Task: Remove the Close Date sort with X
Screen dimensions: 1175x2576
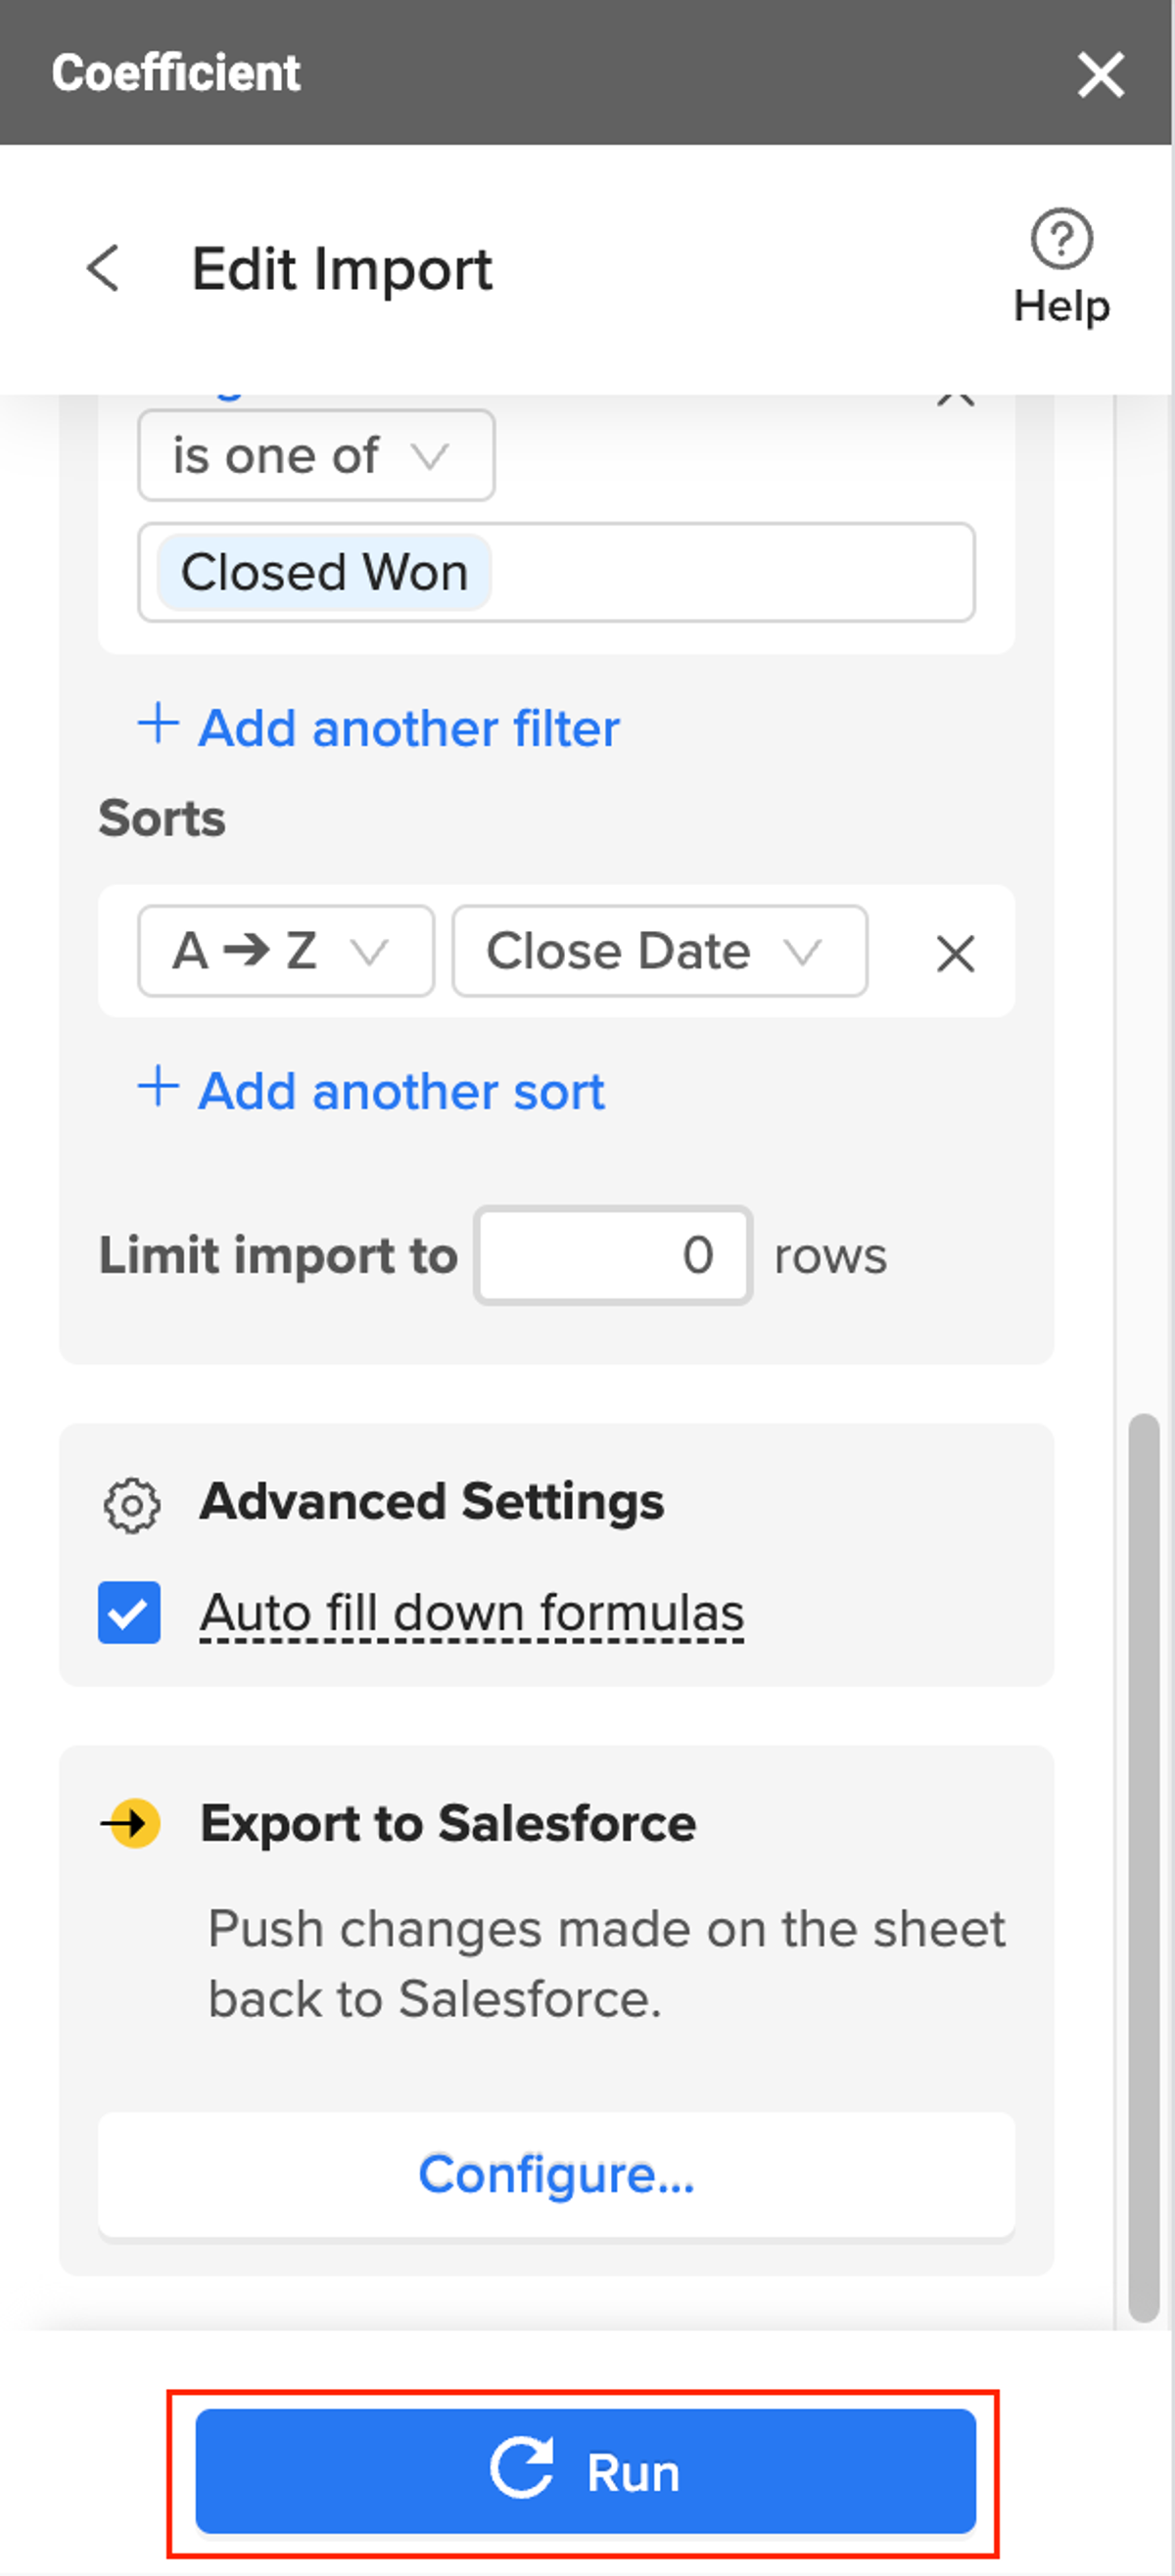Action: pos(955,953)
